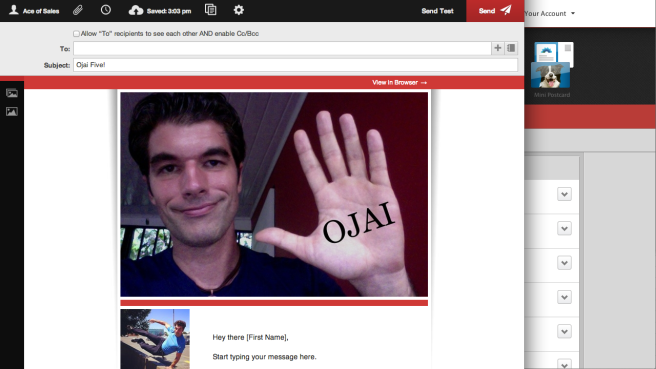Open the gear settings icon
This screenshot has height=369, width=656.
(238, 10)
